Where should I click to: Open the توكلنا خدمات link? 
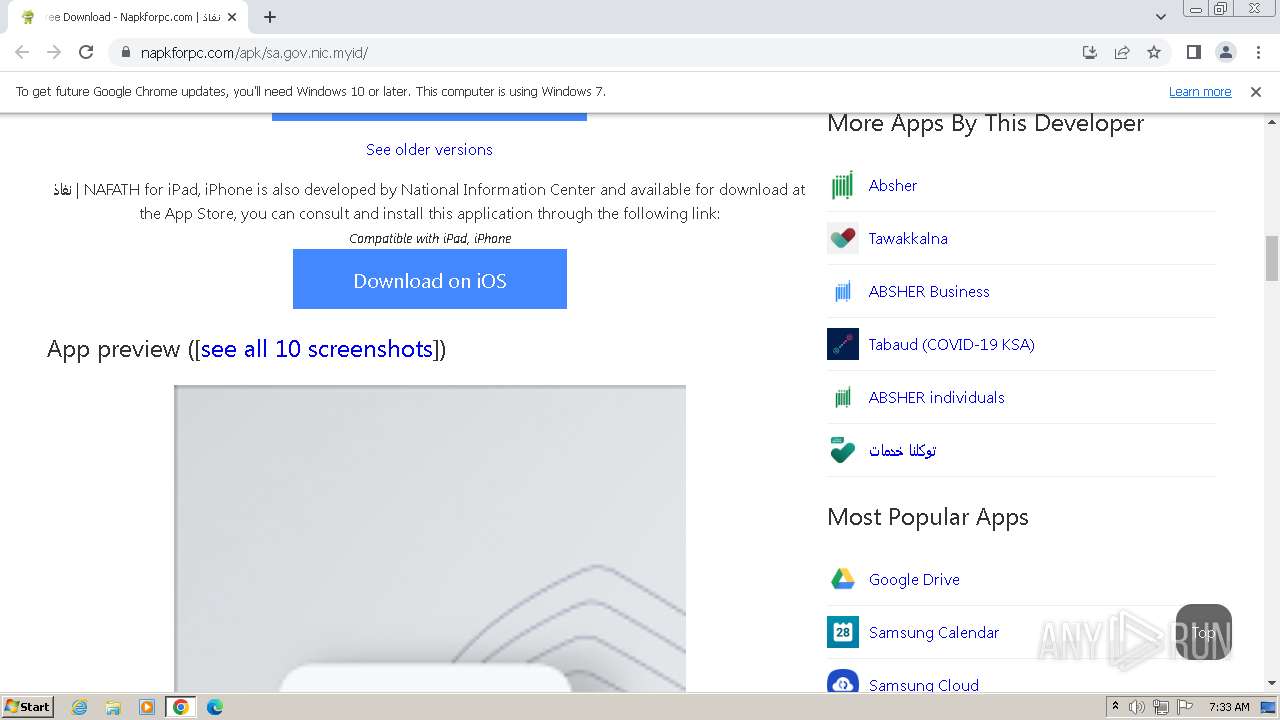tap(902, 450)
